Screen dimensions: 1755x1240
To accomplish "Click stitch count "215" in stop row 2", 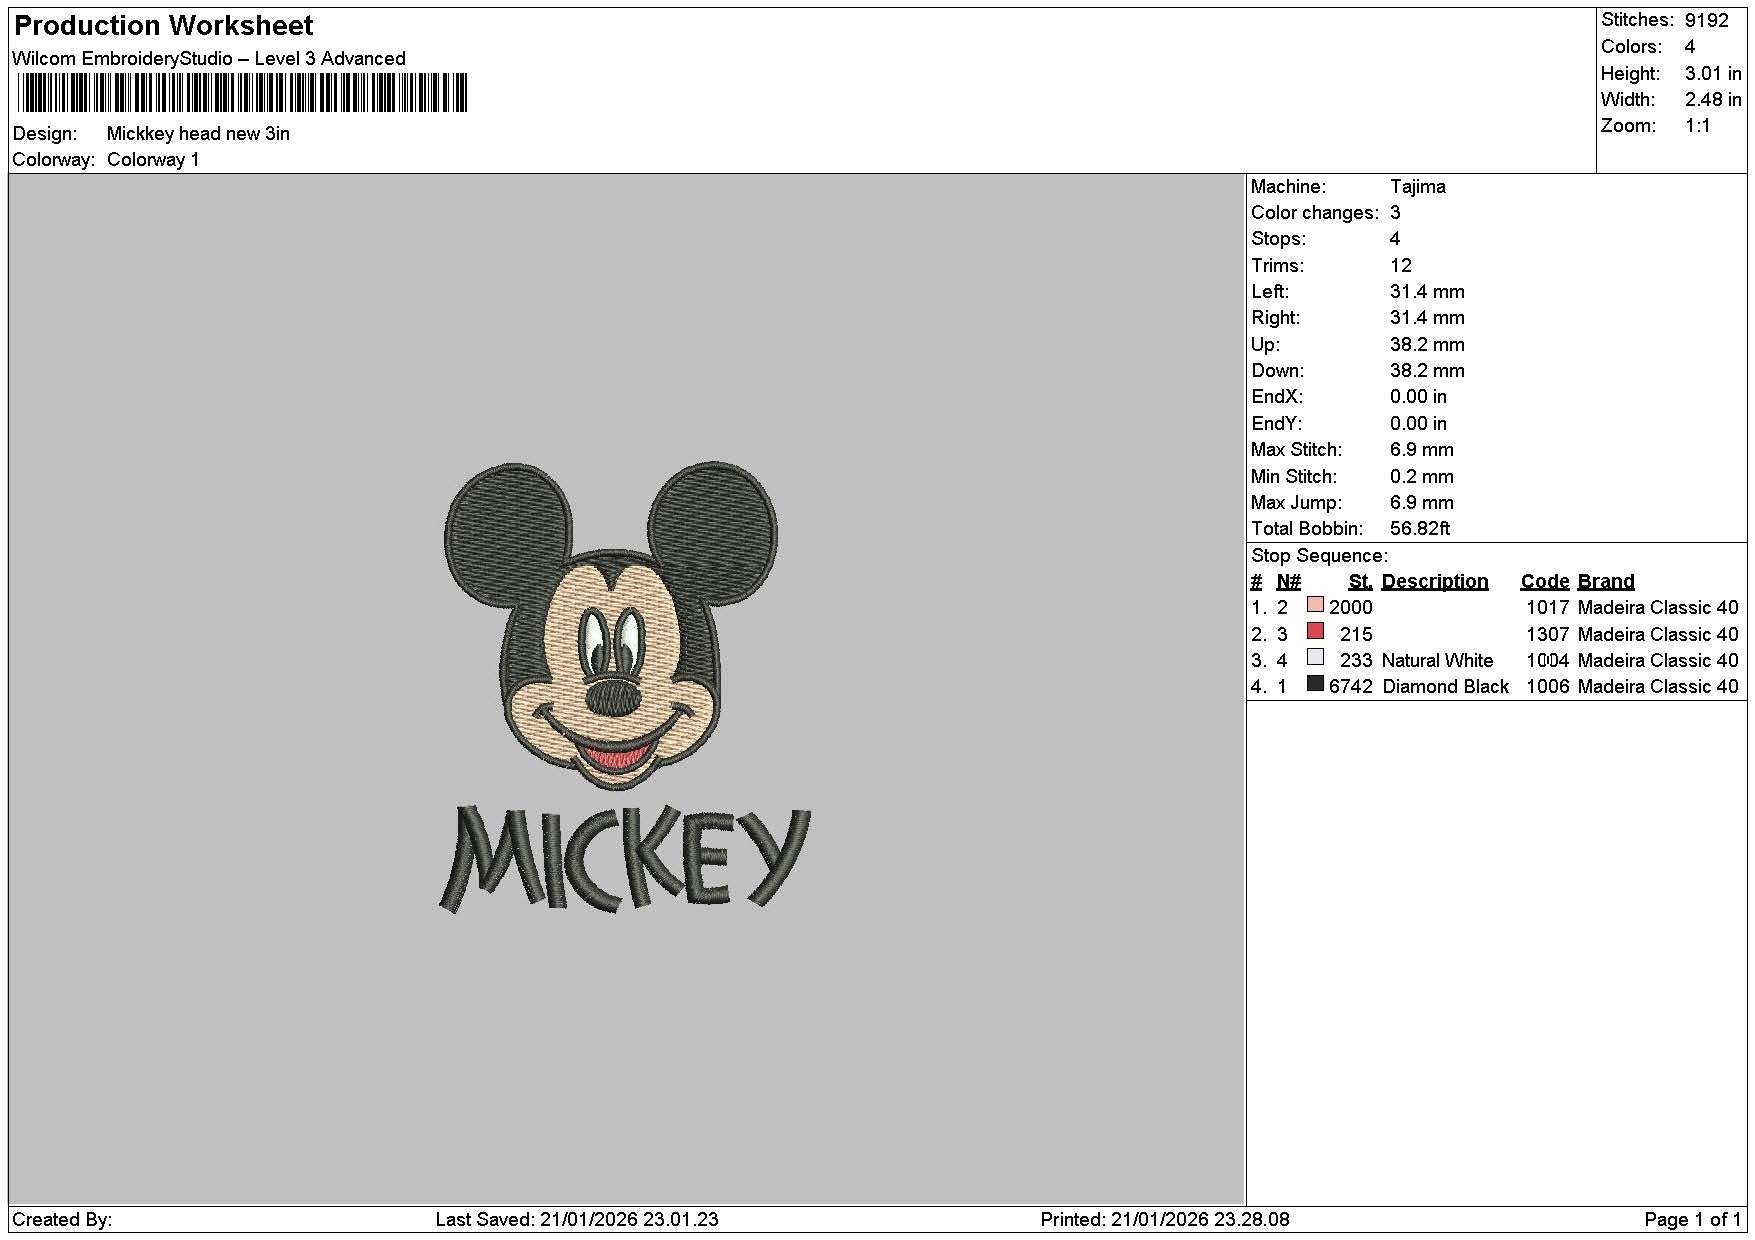I will (x=1356, y=634).
